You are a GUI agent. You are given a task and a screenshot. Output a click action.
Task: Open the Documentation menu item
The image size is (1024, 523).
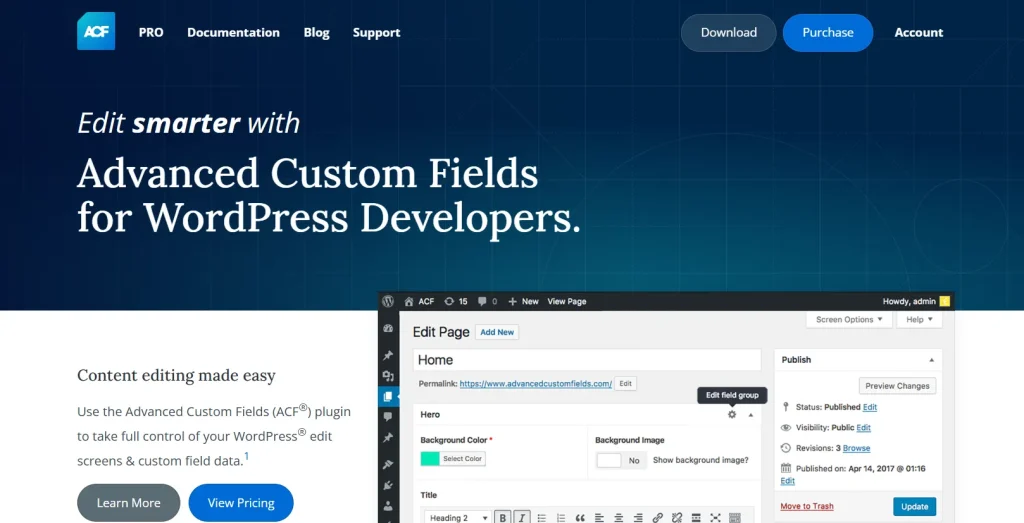[x=233, y=32]
